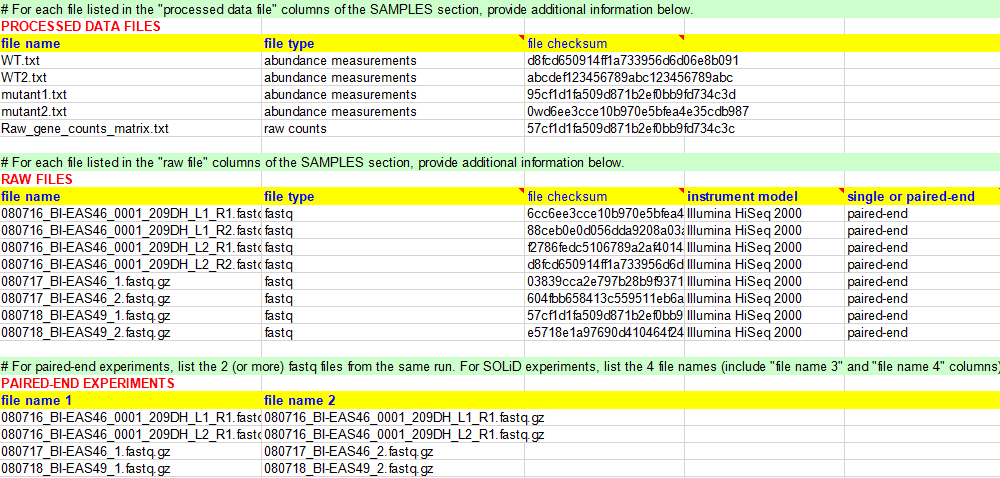Viewport: 1000px width, 478px height.
Task: Select the Raw_gene_counts_matrix.txt cell
Action: (x=85, y=129)
